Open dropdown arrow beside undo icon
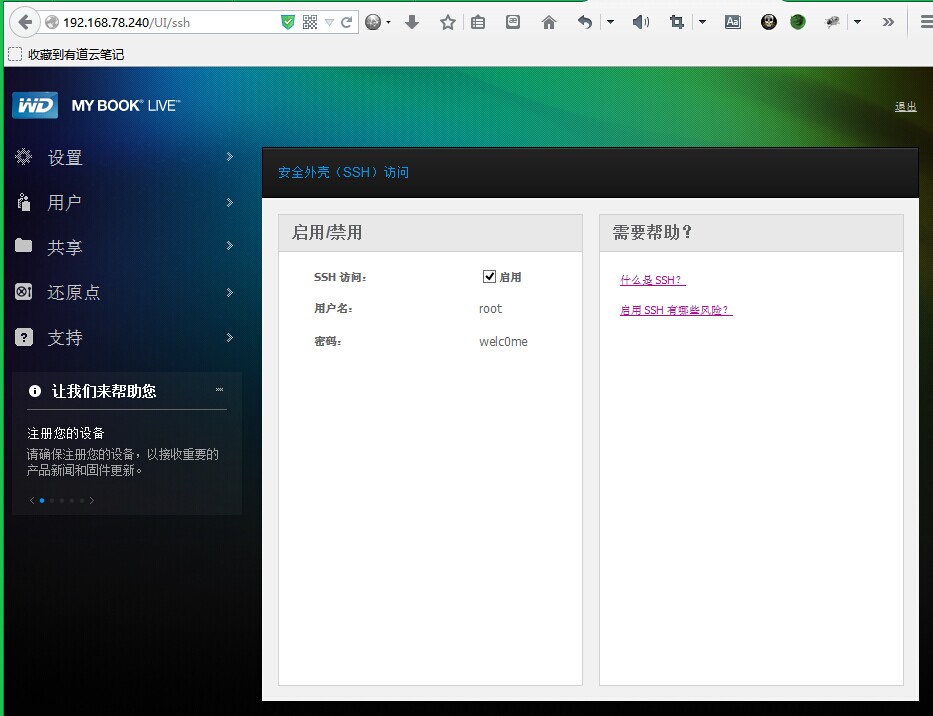This screenshot has height=716, width=933. pos(610,23)
